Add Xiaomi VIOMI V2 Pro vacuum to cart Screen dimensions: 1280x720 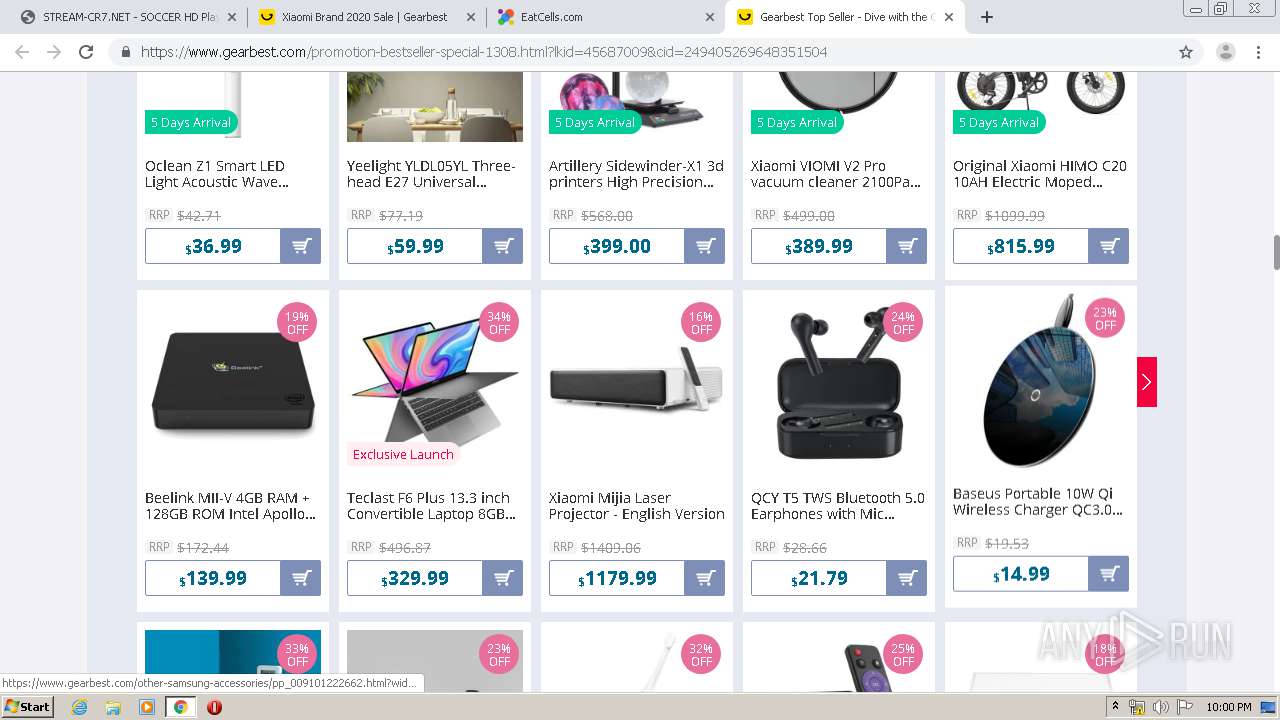coord(907,246)
